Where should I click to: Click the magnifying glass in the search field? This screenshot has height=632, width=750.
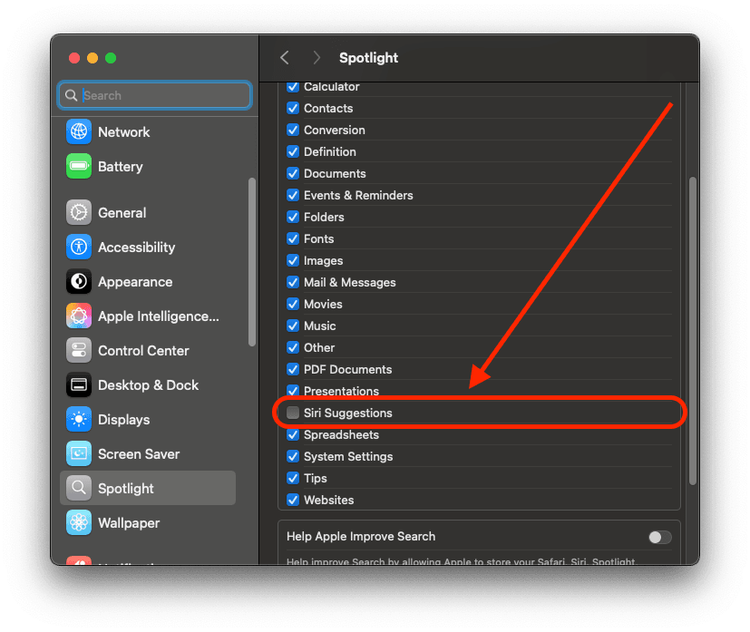[71, 95]
